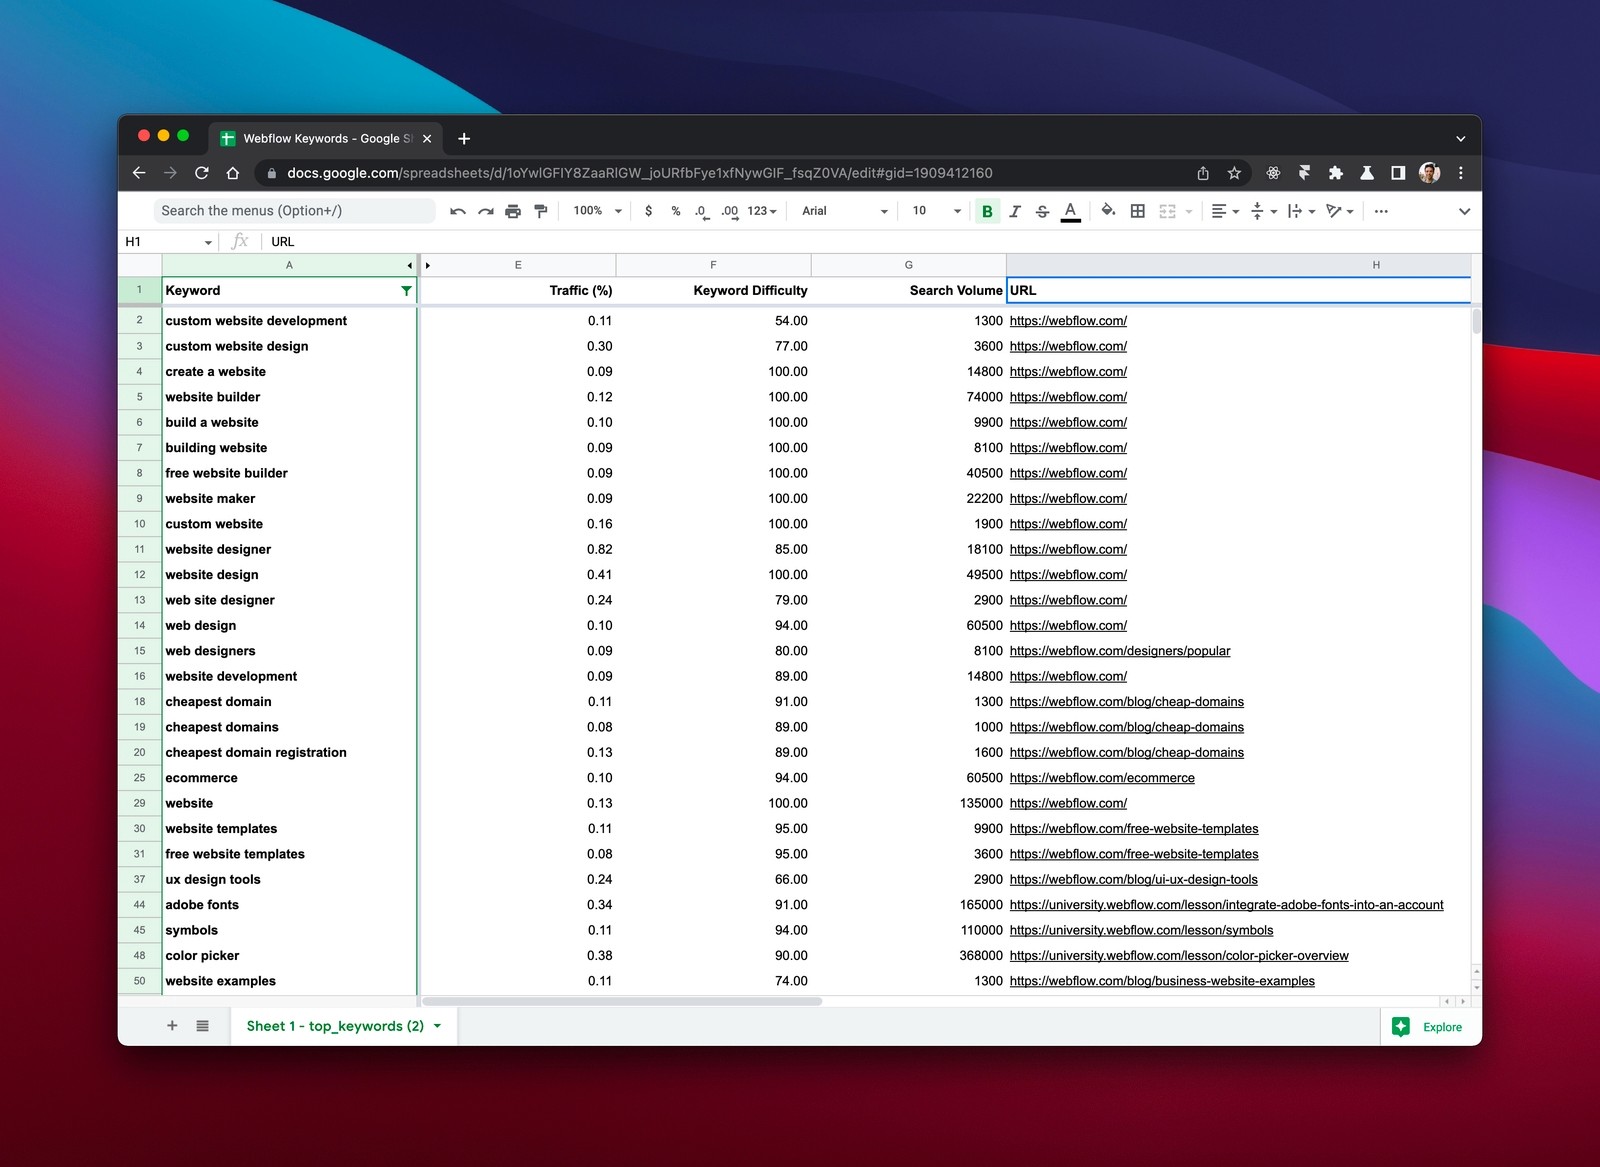Click the Search the menus field
This screenshot has width=1600, height=1167.
(294, 211)
